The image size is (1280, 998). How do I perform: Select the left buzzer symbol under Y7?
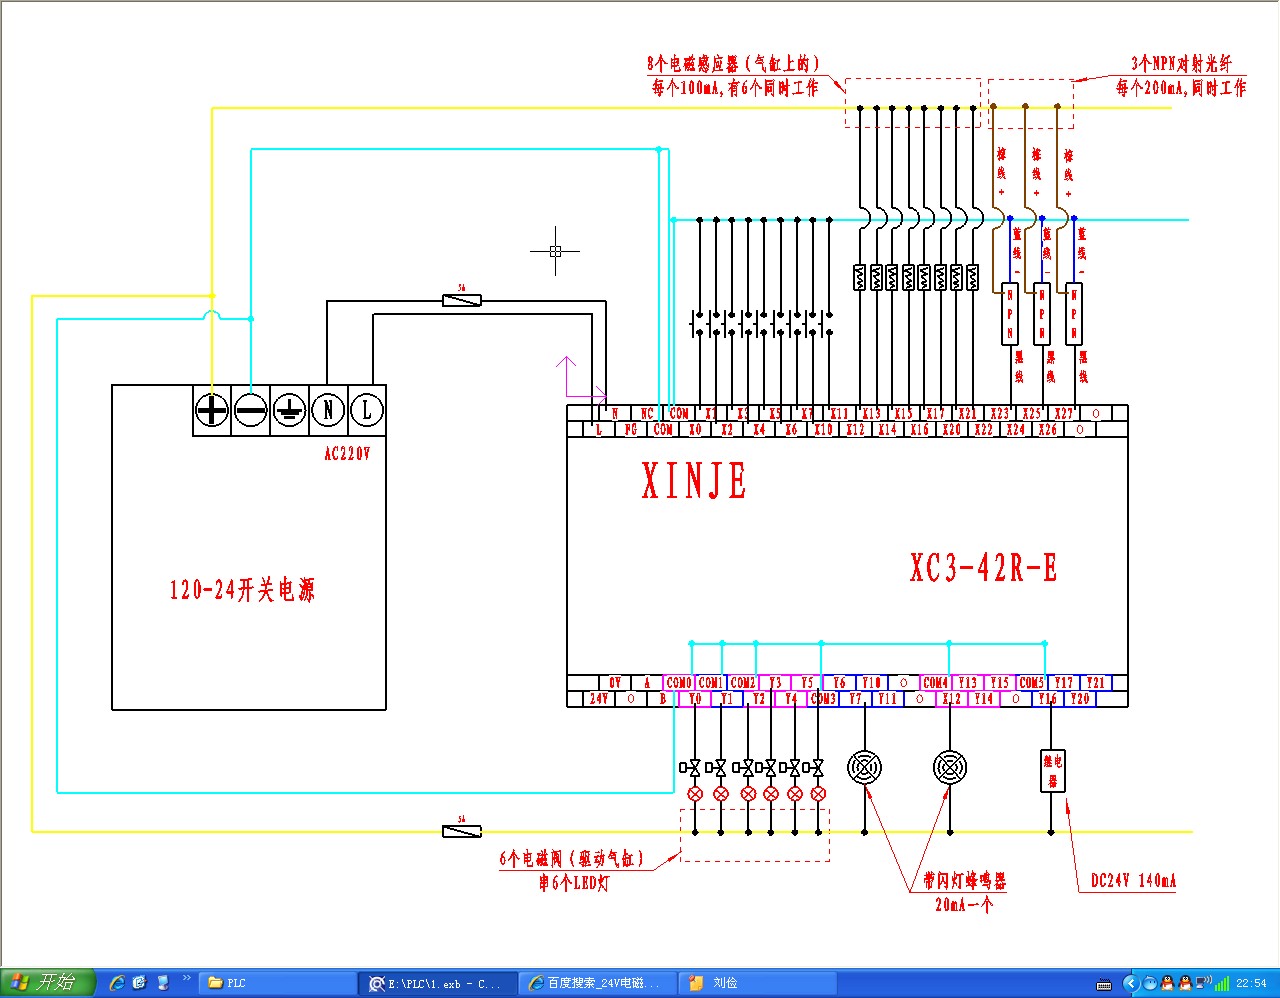(864, 768)
